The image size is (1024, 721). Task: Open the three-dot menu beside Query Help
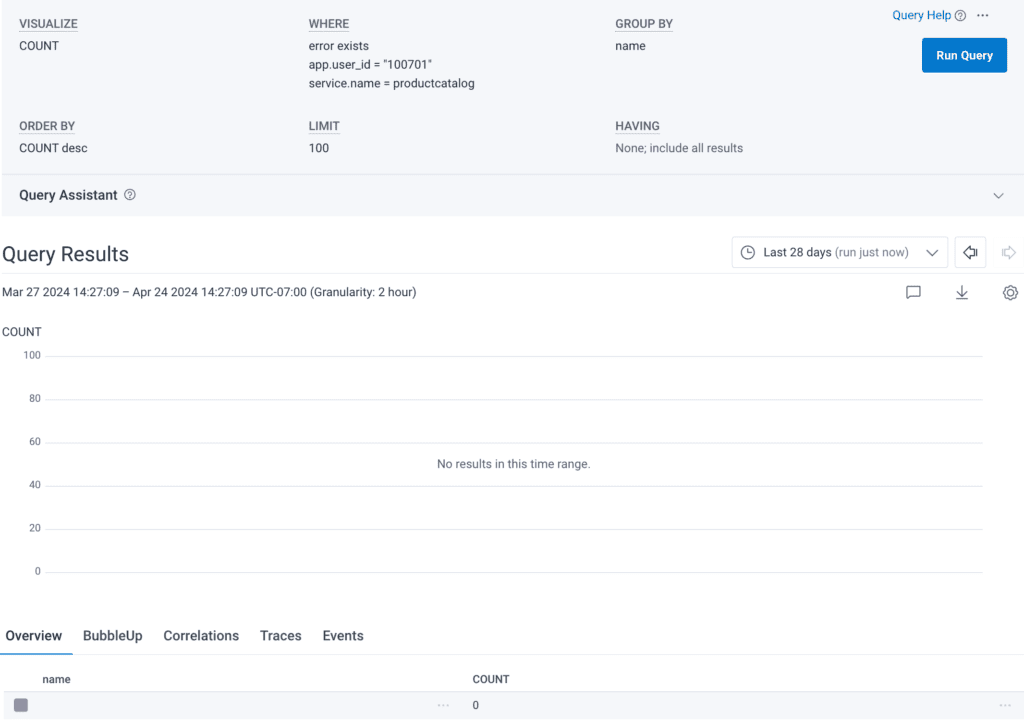(983, 16)
